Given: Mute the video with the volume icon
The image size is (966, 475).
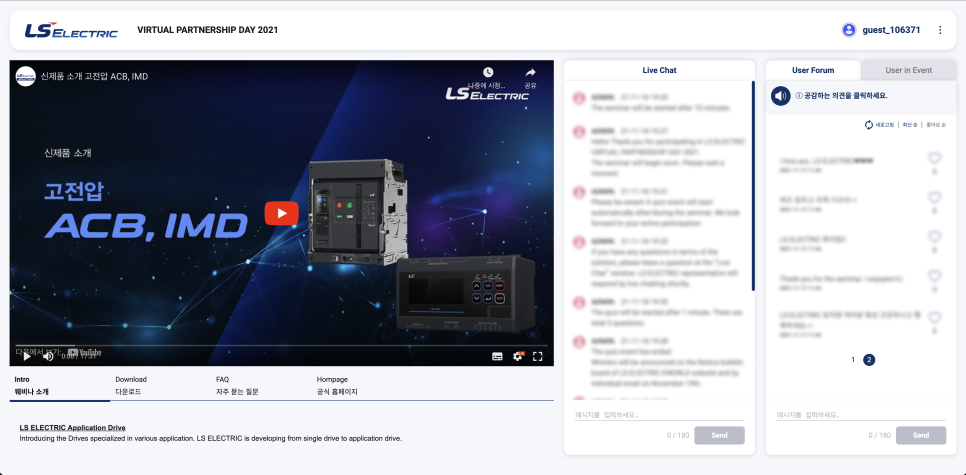Looking at the screenshot, I should 48,355.
